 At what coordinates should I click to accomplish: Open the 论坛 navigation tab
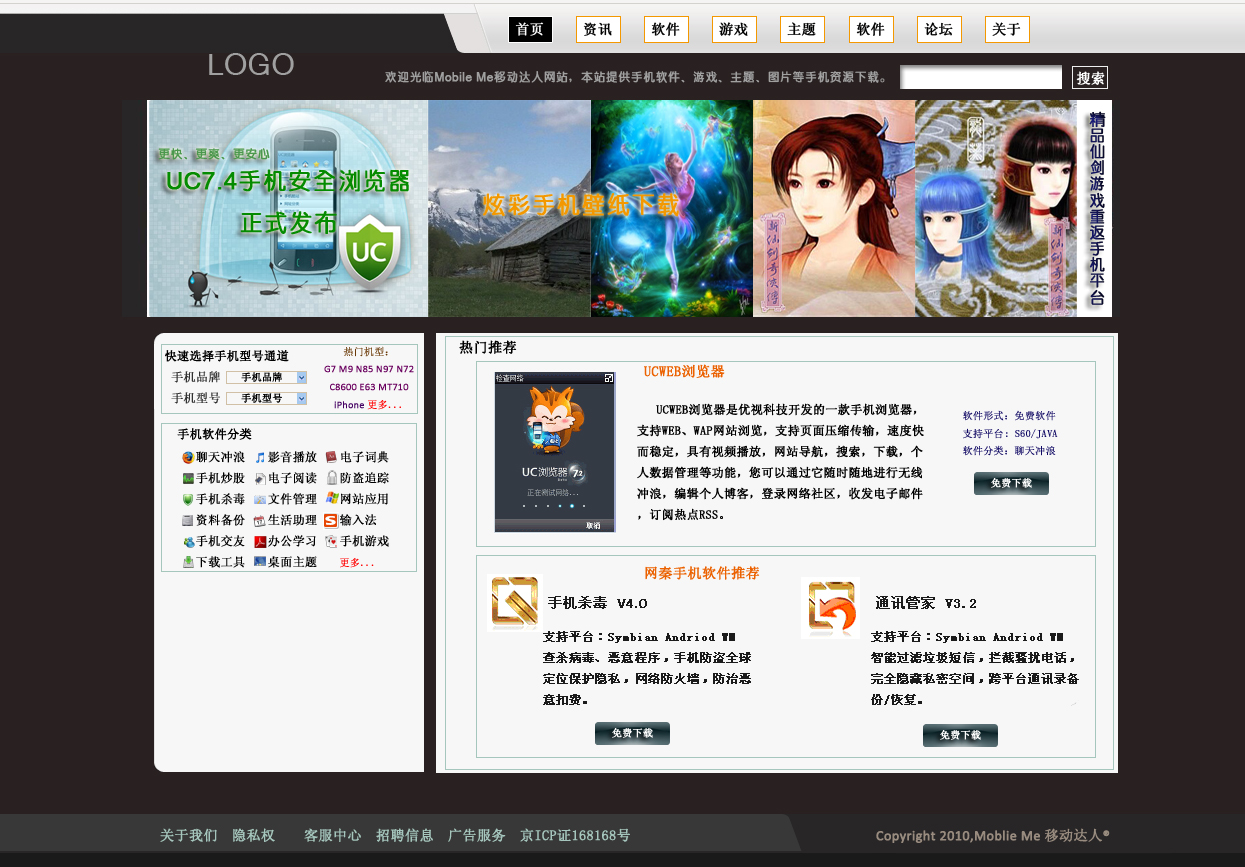pyautogui.click(x=938, y=30)
